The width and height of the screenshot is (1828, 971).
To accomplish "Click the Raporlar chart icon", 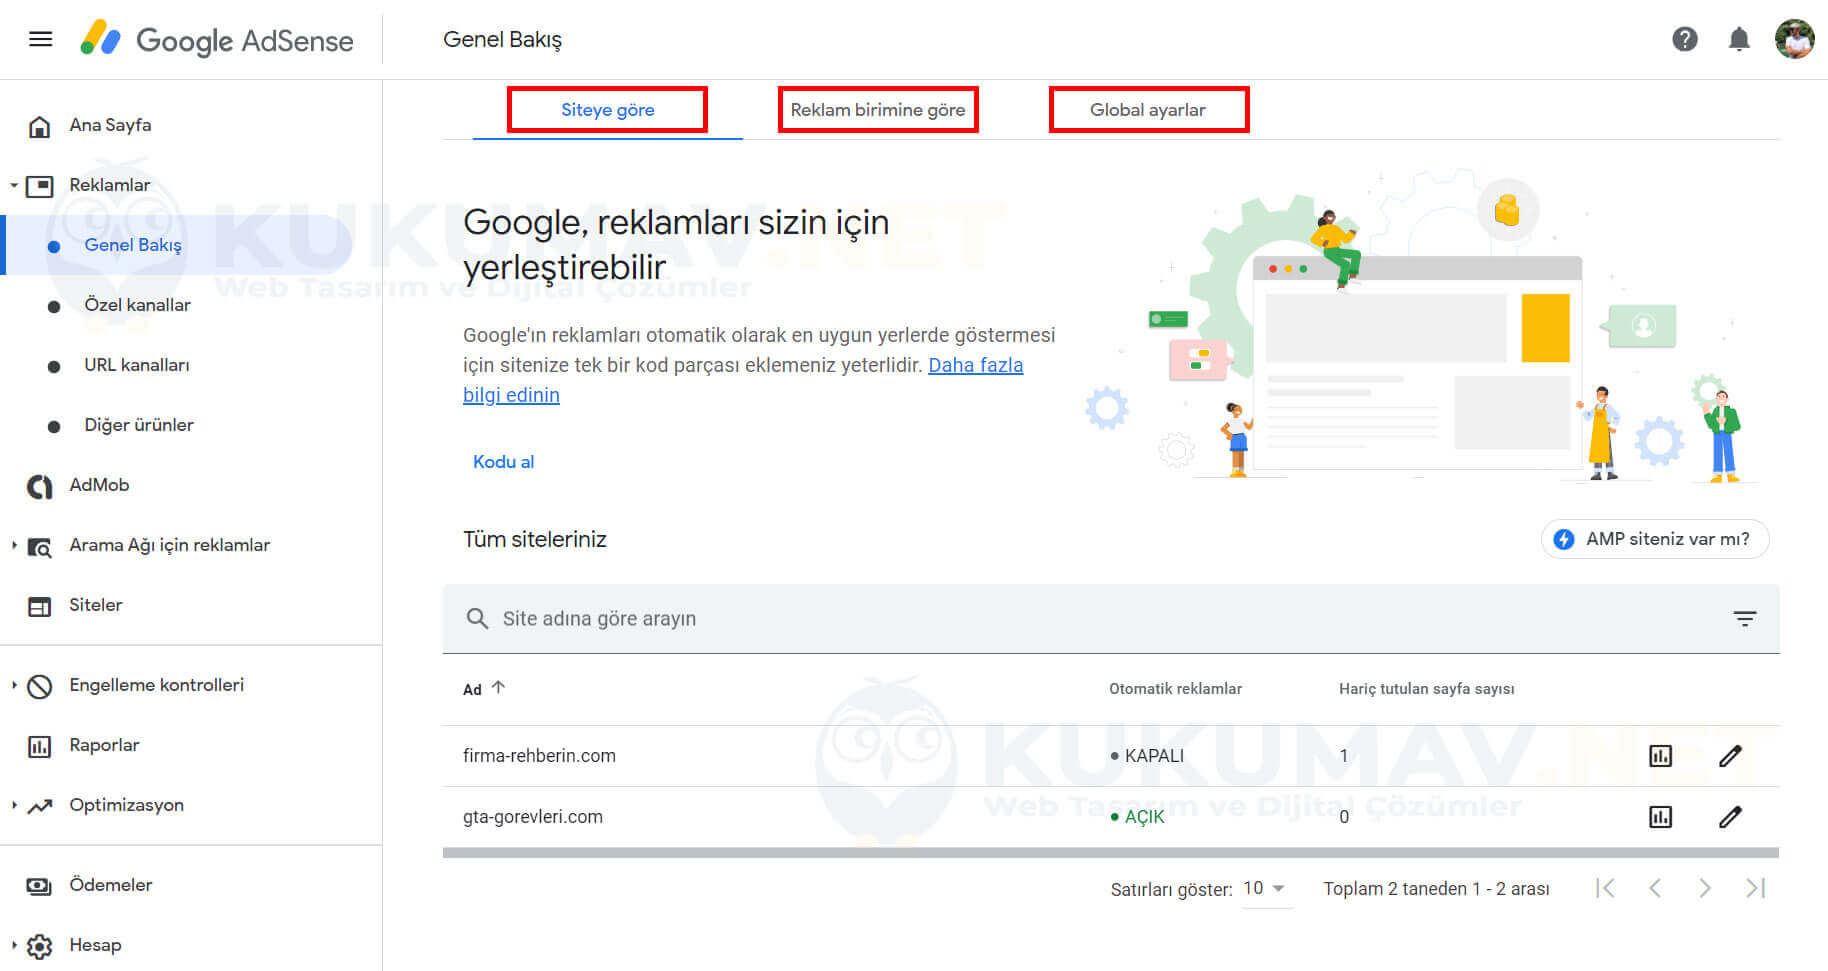I will pos(39,747).
